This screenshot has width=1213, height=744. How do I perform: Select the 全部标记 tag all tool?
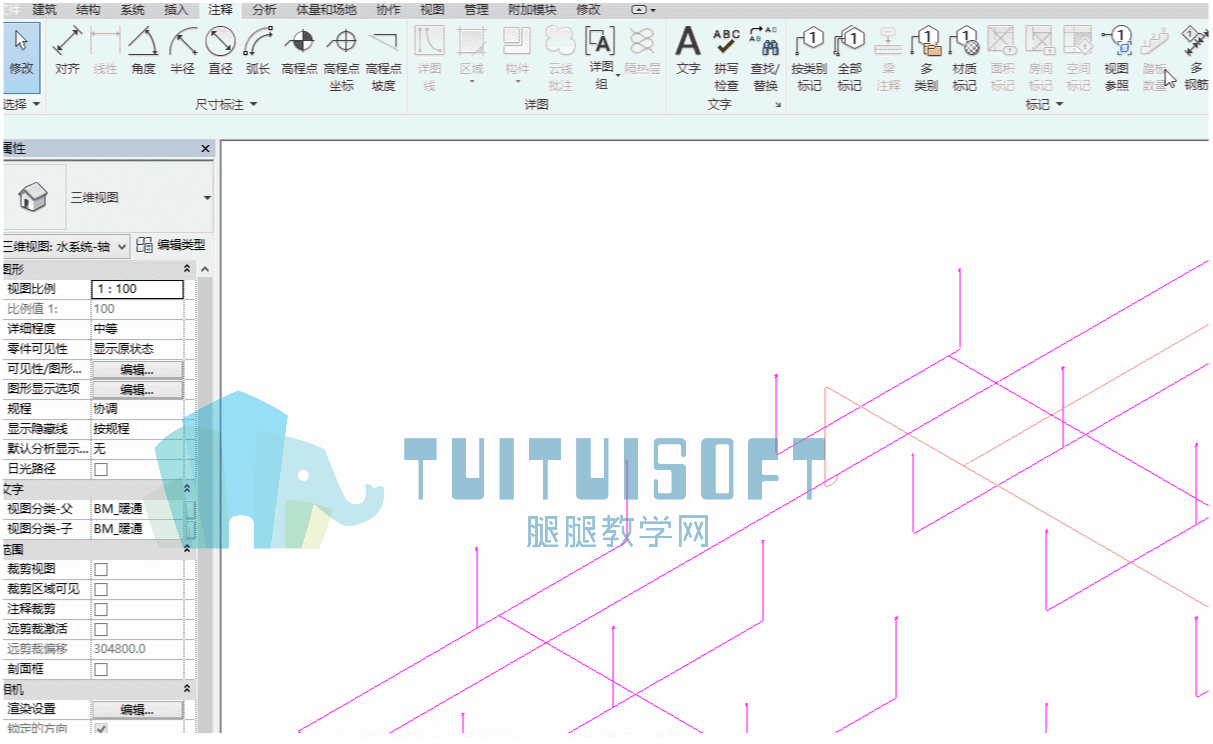coord(849,59)
